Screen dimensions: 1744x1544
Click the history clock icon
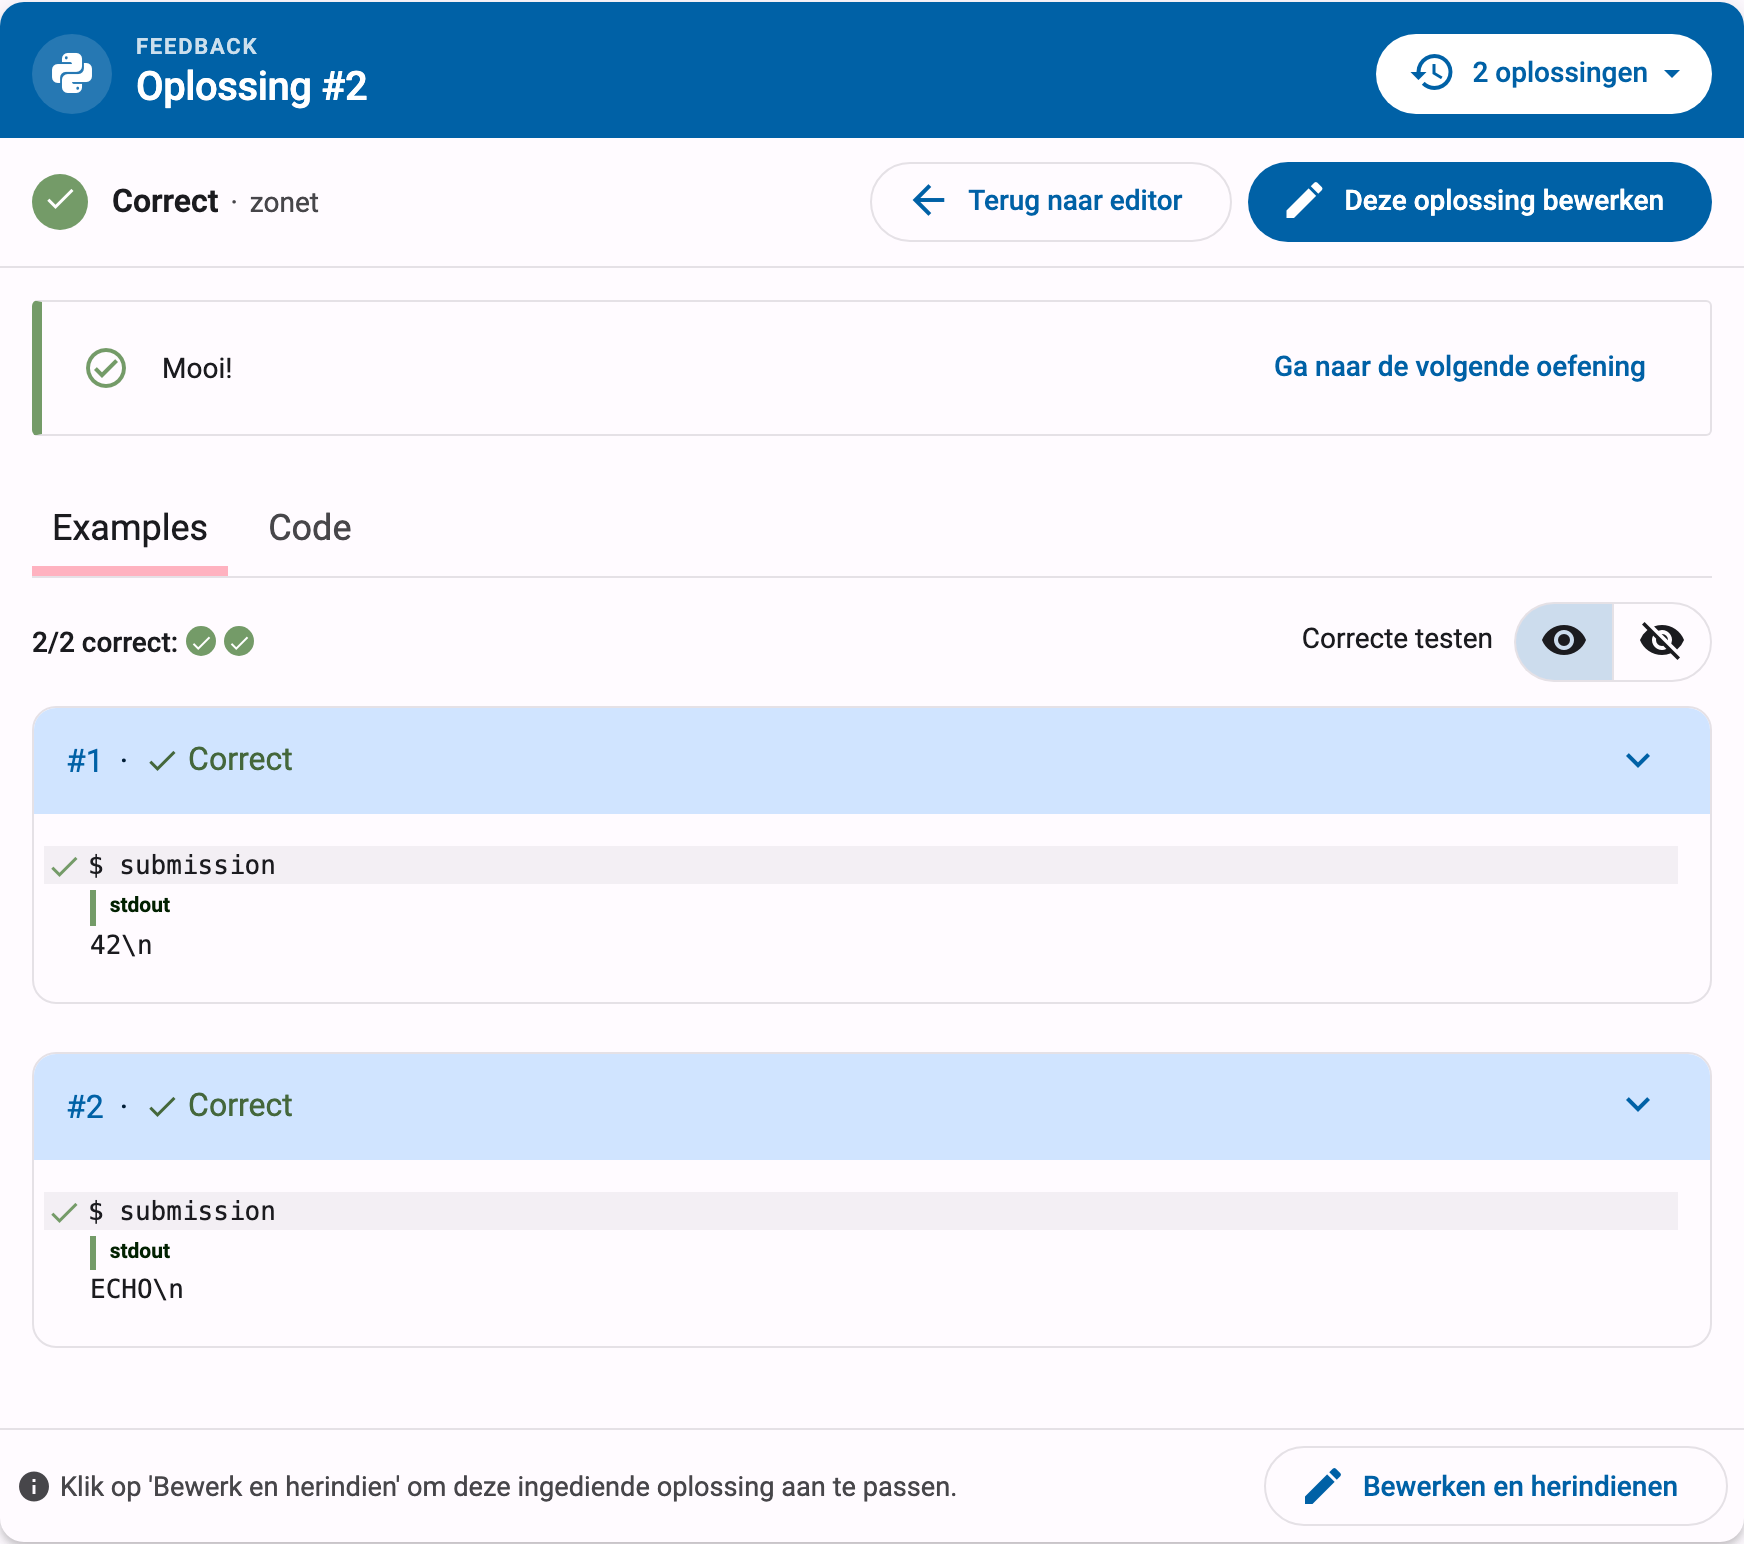pos(1432,73)
